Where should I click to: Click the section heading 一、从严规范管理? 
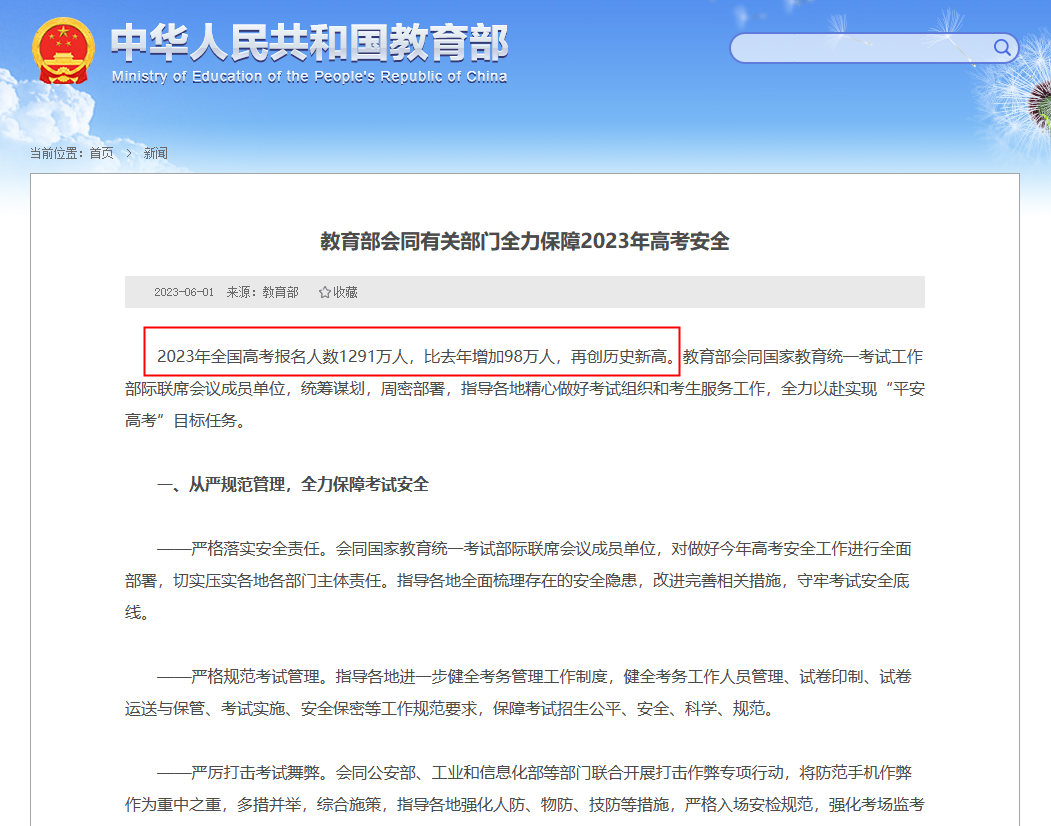pyautogui.click(x=293, y=484)
